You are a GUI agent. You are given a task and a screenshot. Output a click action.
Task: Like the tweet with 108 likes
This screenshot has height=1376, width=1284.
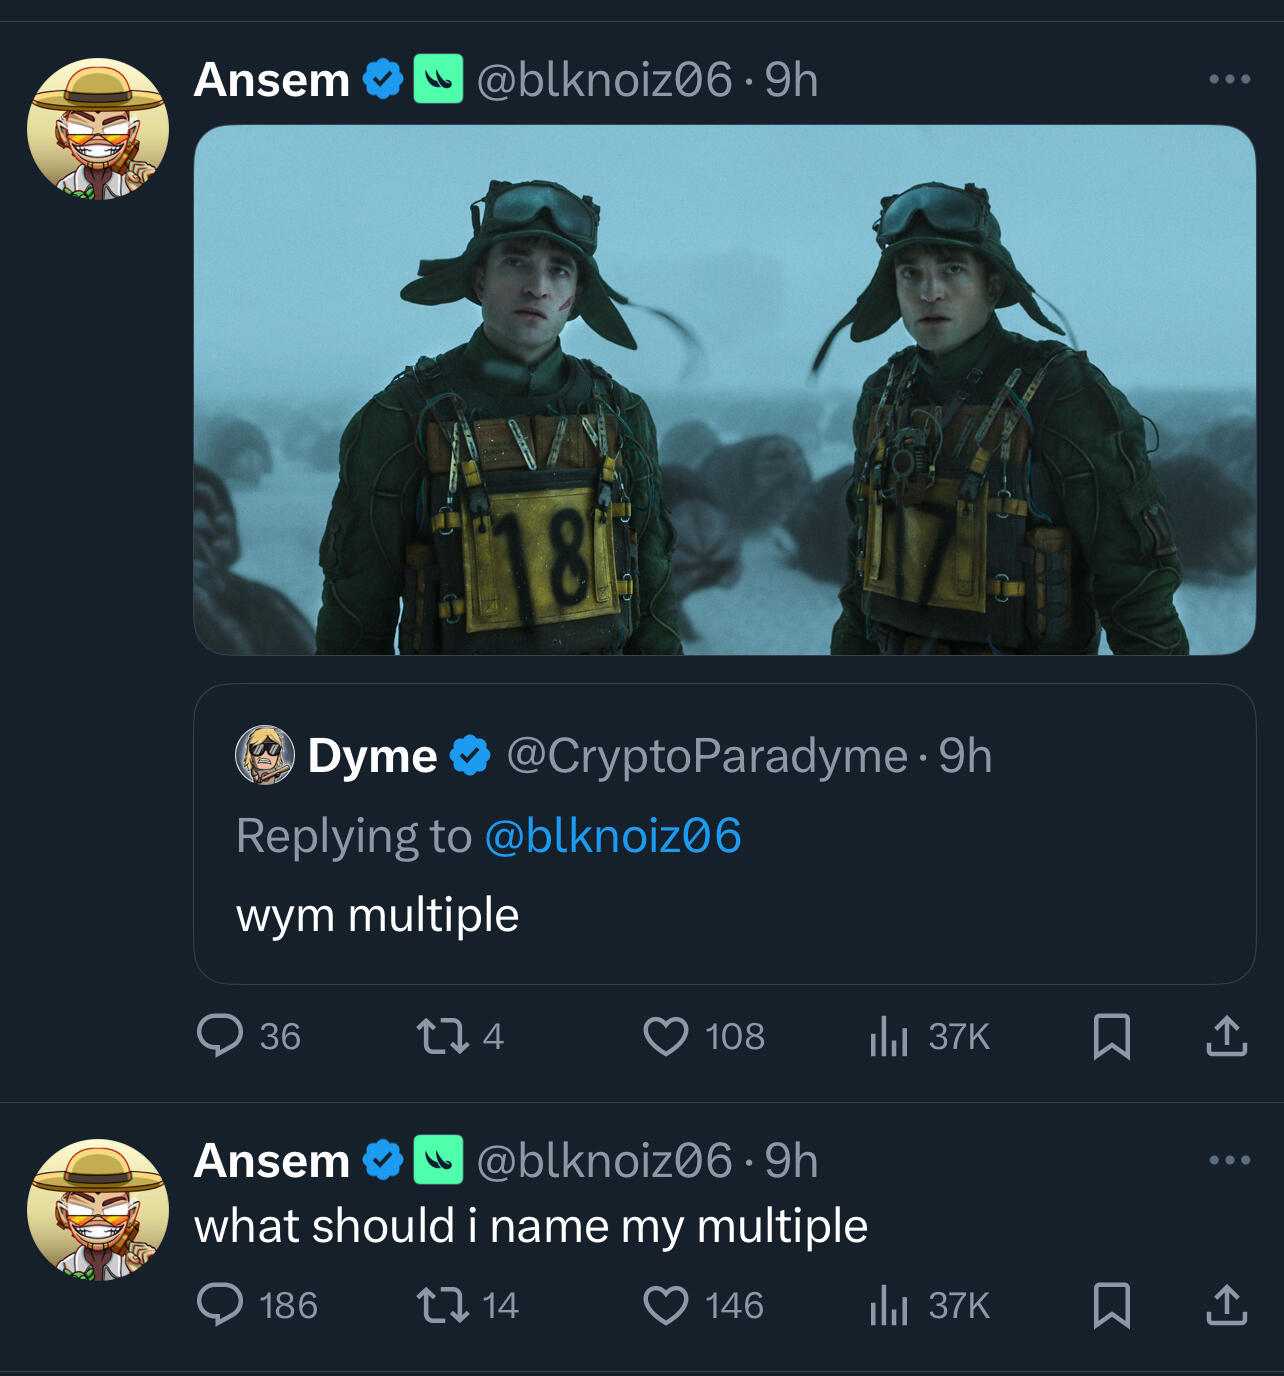coord(666,1036)
